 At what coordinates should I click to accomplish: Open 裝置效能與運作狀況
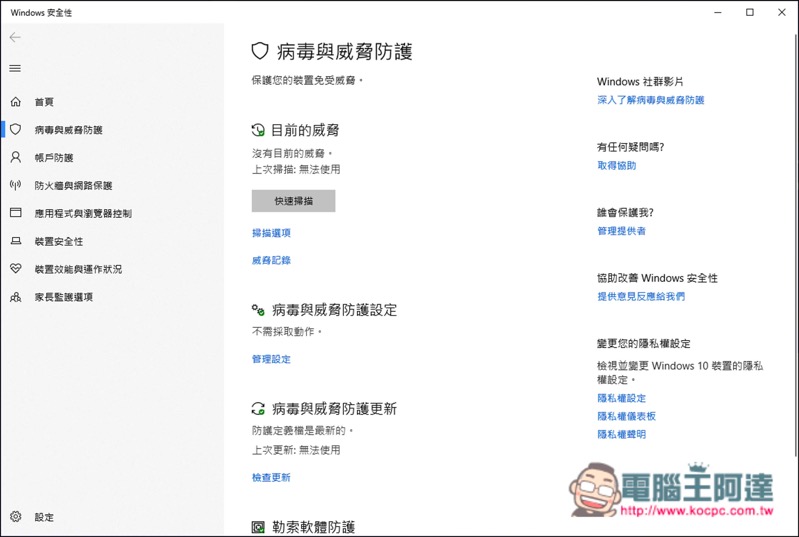(x=78, y=268)
